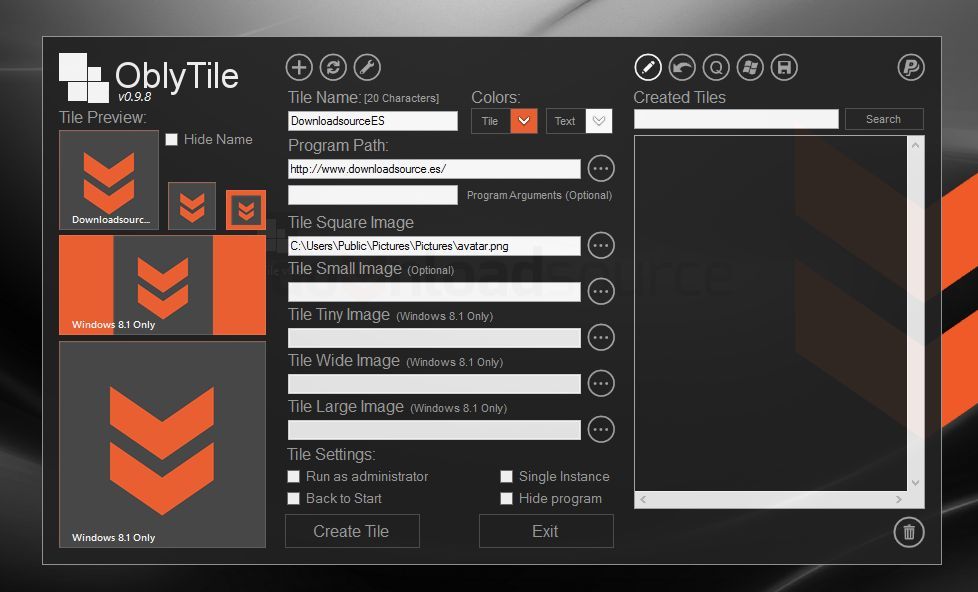Image resolution: width=978 pixels, height=592 pixels.
Task: Click the circular Q icon
Action: click(x=716, y=67)
